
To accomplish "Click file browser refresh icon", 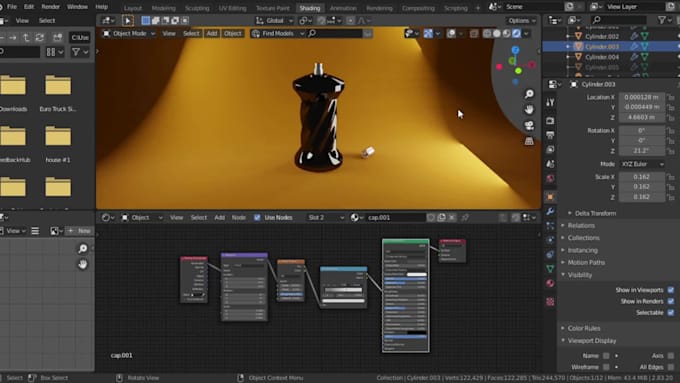I will [x=39, y=38].
